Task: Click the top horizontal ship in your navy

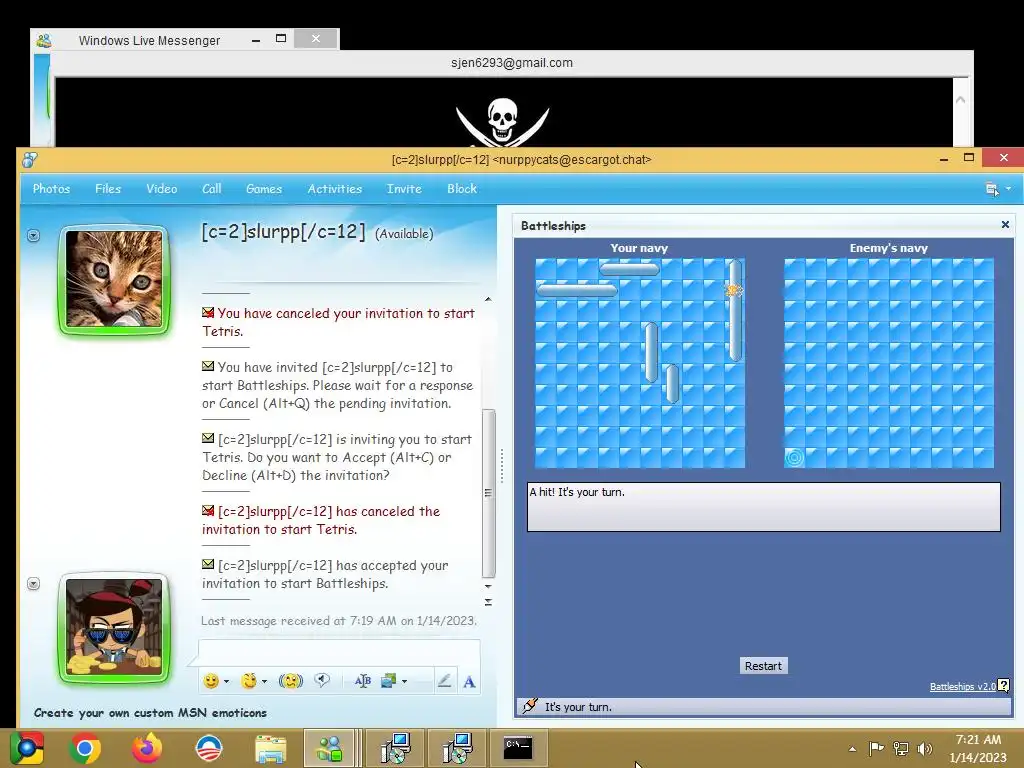Action: tap(629, 268)
